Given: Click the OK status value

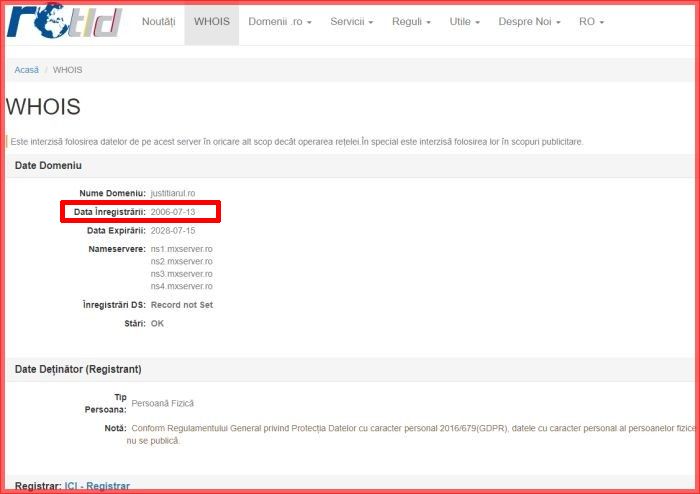Looking at the screenshot, I should click(157, 324).
